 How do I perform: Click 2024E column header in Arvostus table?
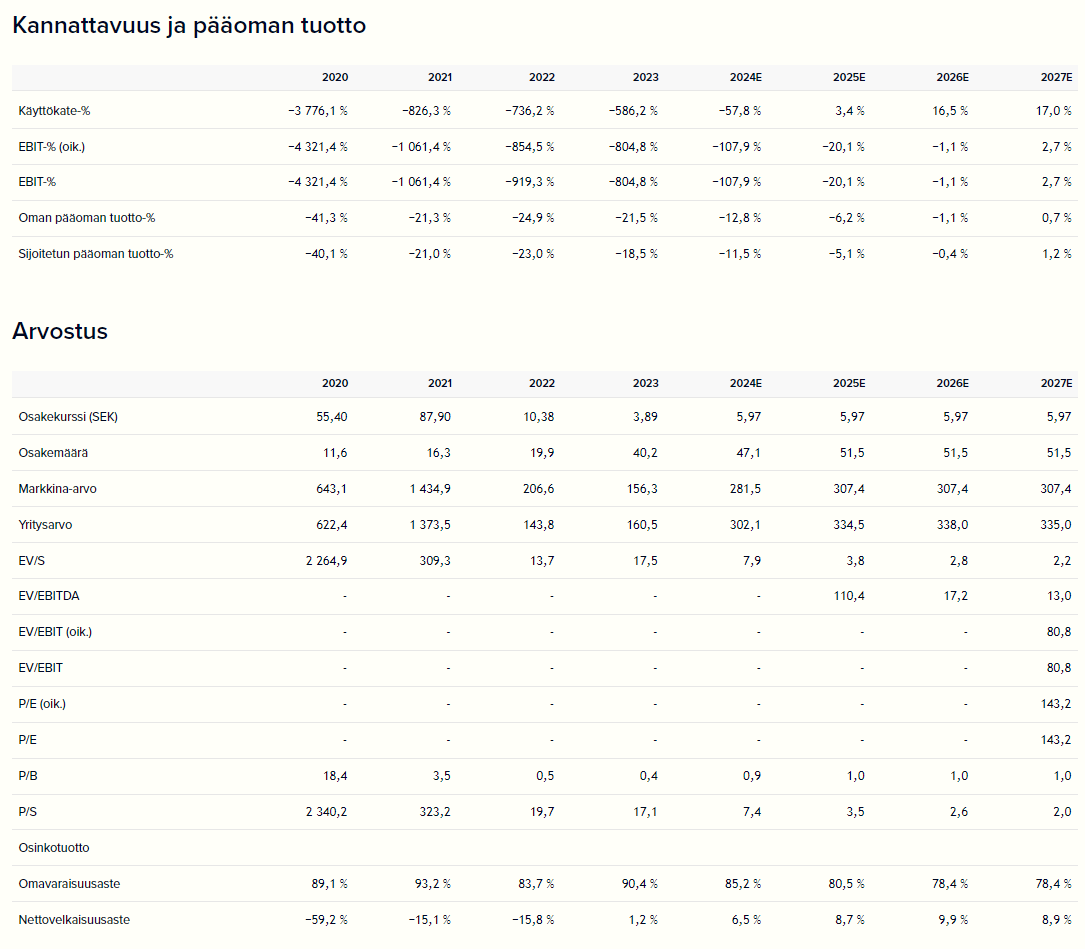(x=745, y=383)
